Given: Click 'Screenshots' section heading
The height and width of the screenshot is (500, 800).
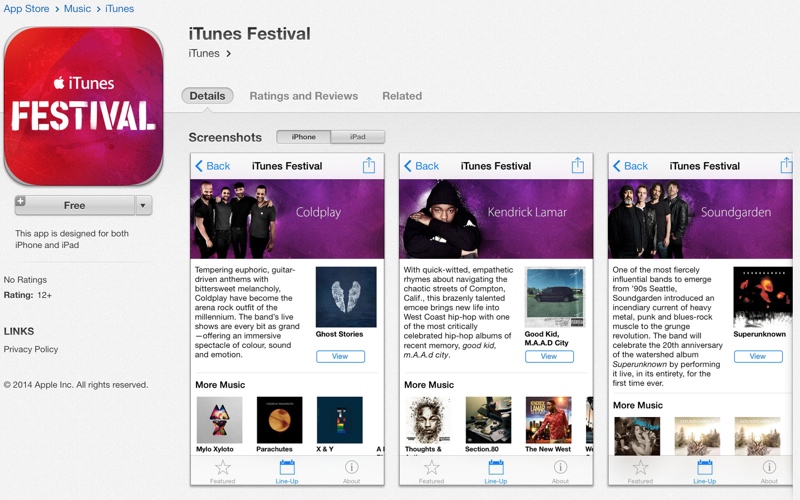Looking at the screenshot, I should (x=225, y=137).
